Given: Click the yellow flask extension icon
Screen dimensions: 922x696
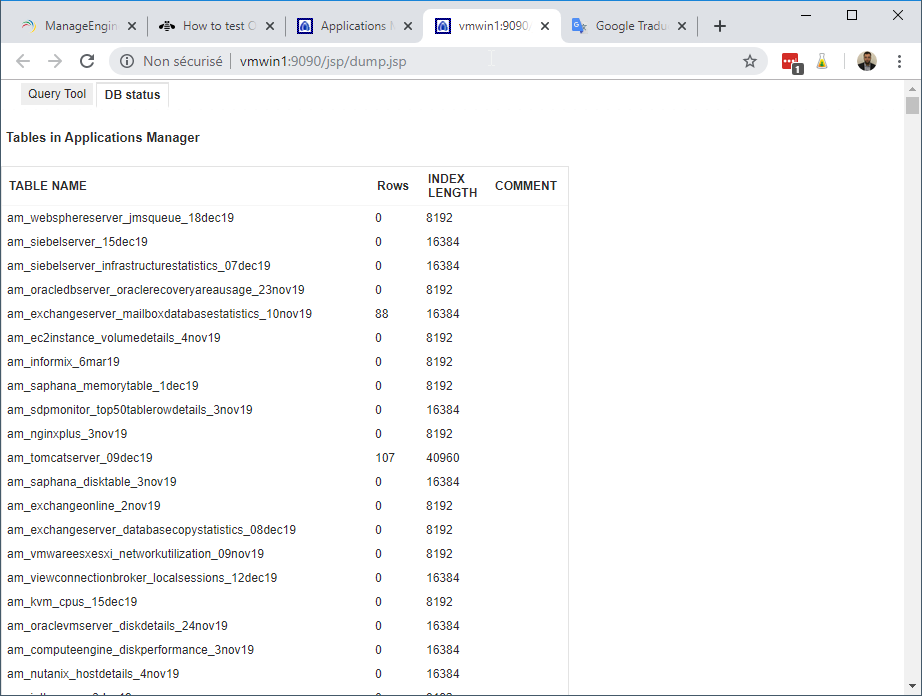Looking at the screenshot, I should coord(822,61).
